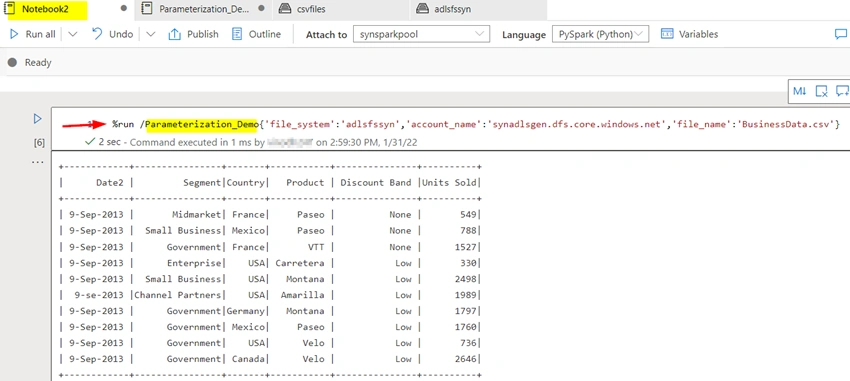Click the Publish upload icon
The height and width of the screenshot is (381, 850).
175,34
